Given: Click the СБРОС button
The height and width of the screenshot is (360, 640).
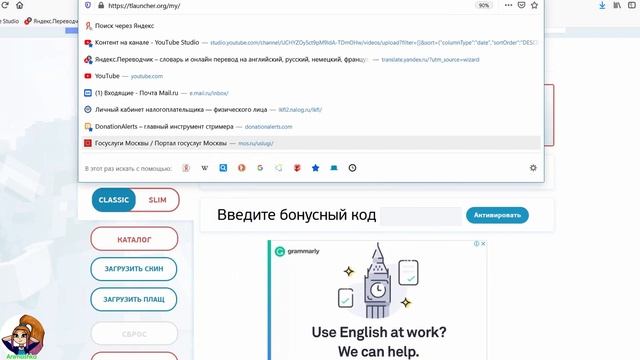Looking at the screenshot, I should point(134,334).
